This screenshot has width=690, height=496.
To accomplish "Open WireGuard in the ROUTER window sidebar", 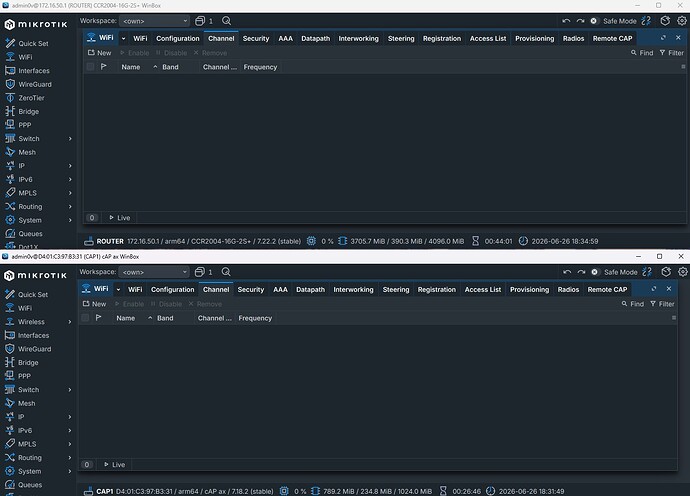I will click(x=28, y=84).
